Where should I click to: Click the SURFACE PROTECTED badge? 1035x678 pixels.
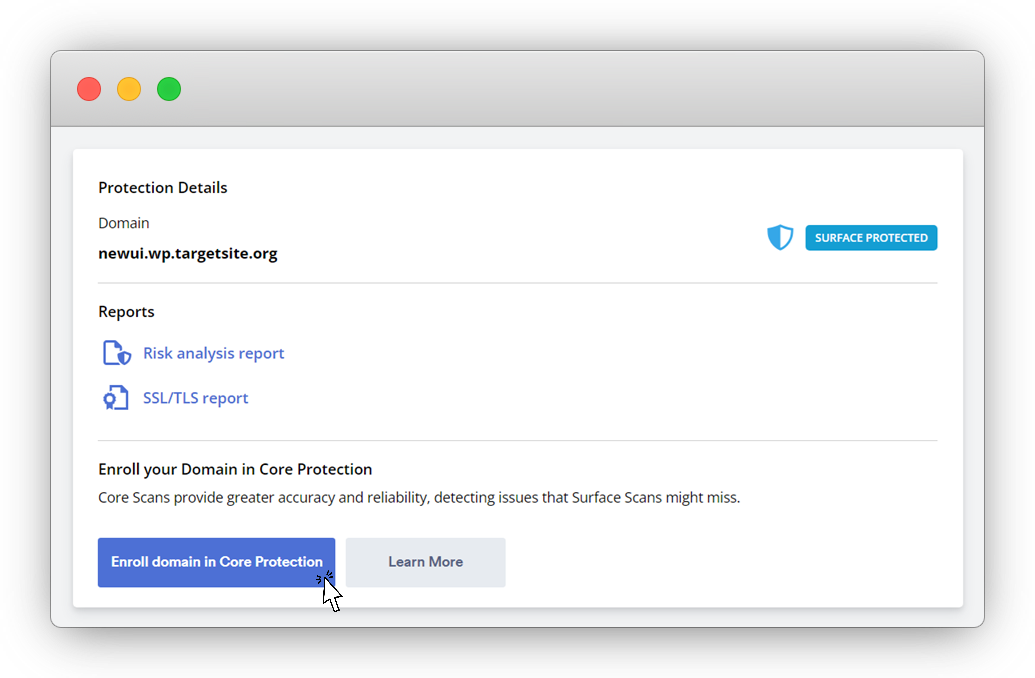871,238
